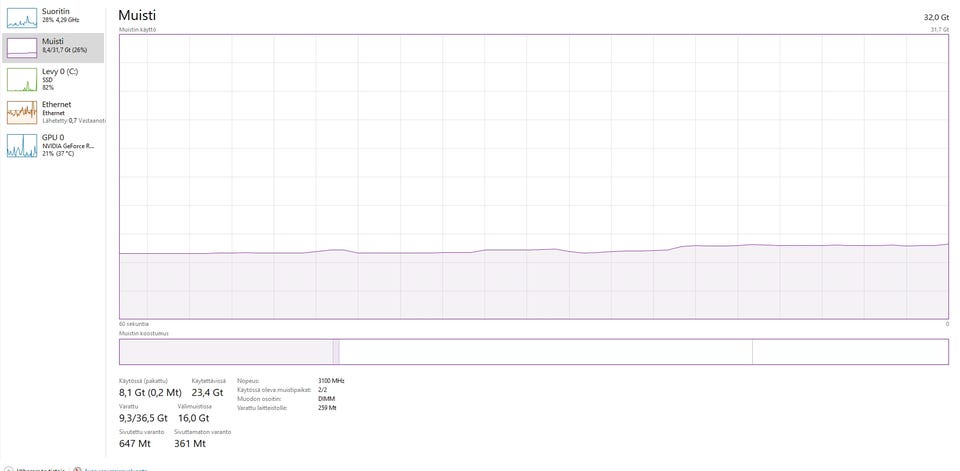Click the wide standby segment of composition bar

pyautogui.click(x=546, y=352)
